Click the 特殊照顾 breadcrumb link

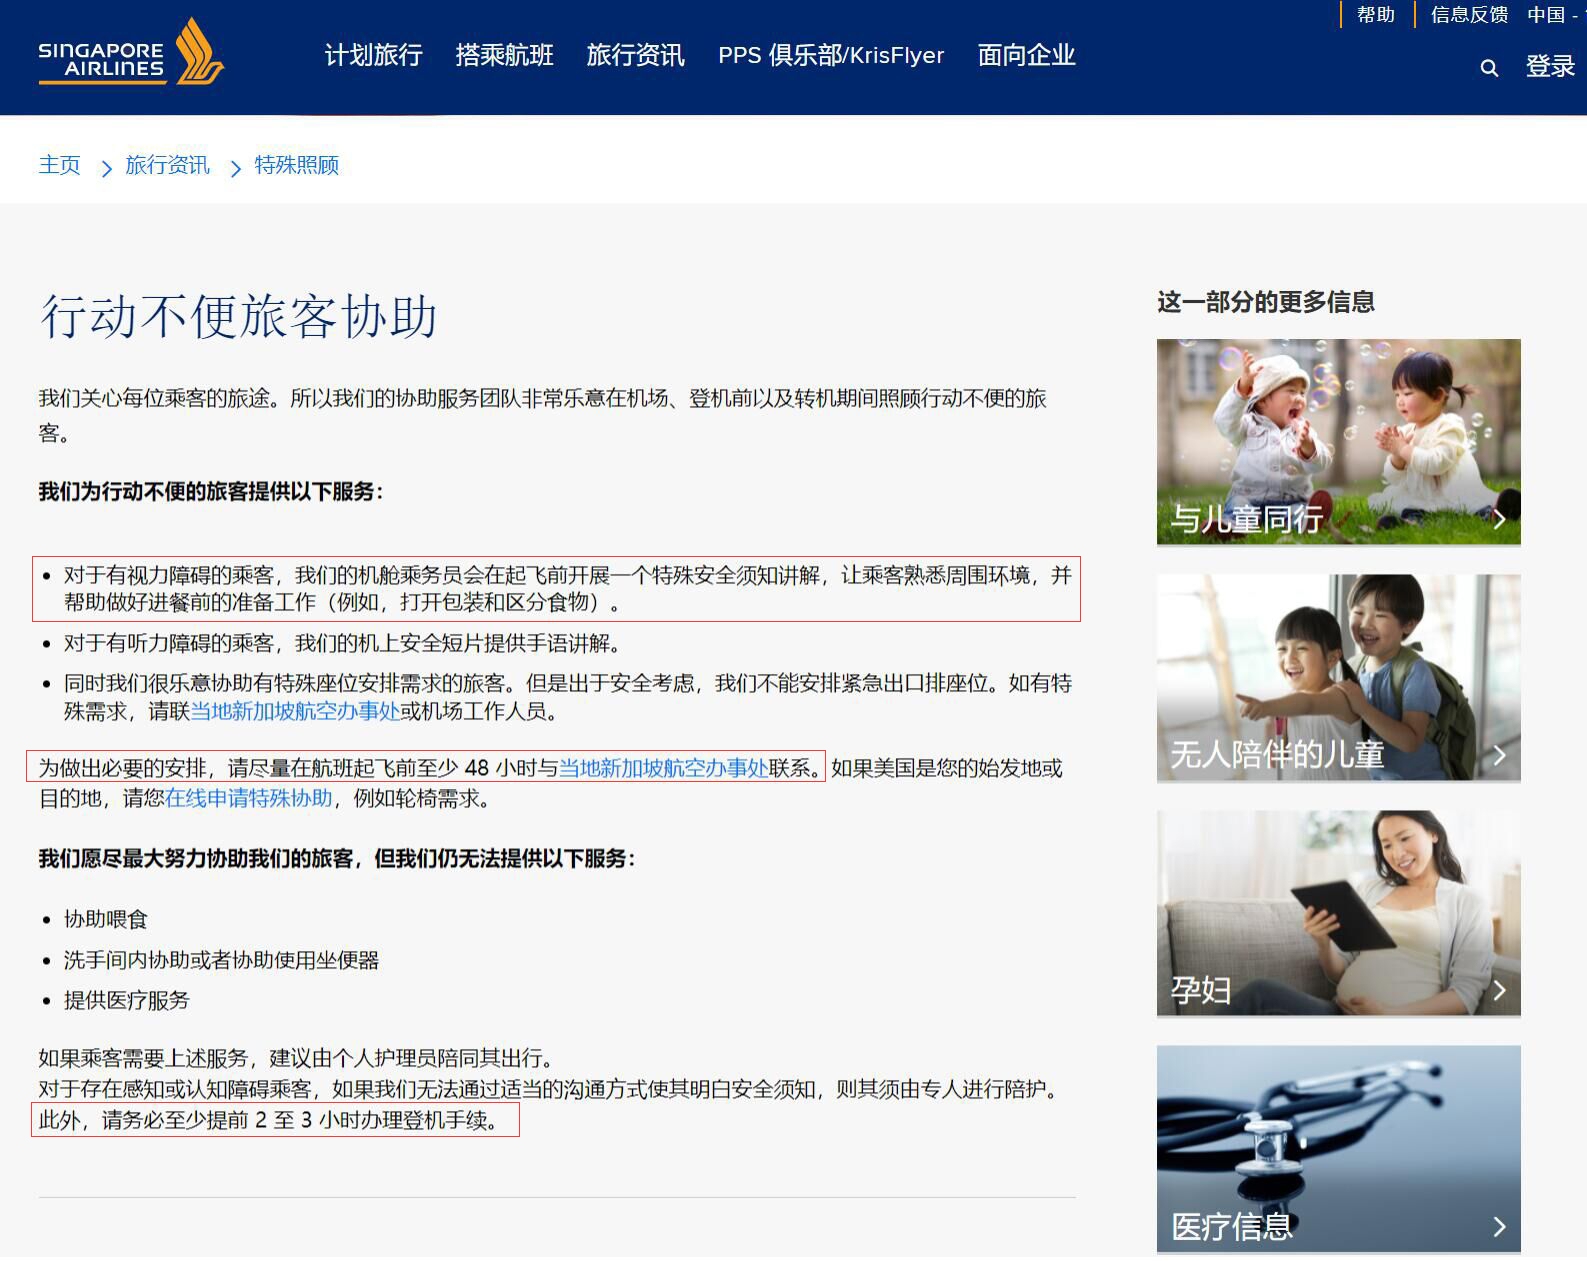coord(296,165)
